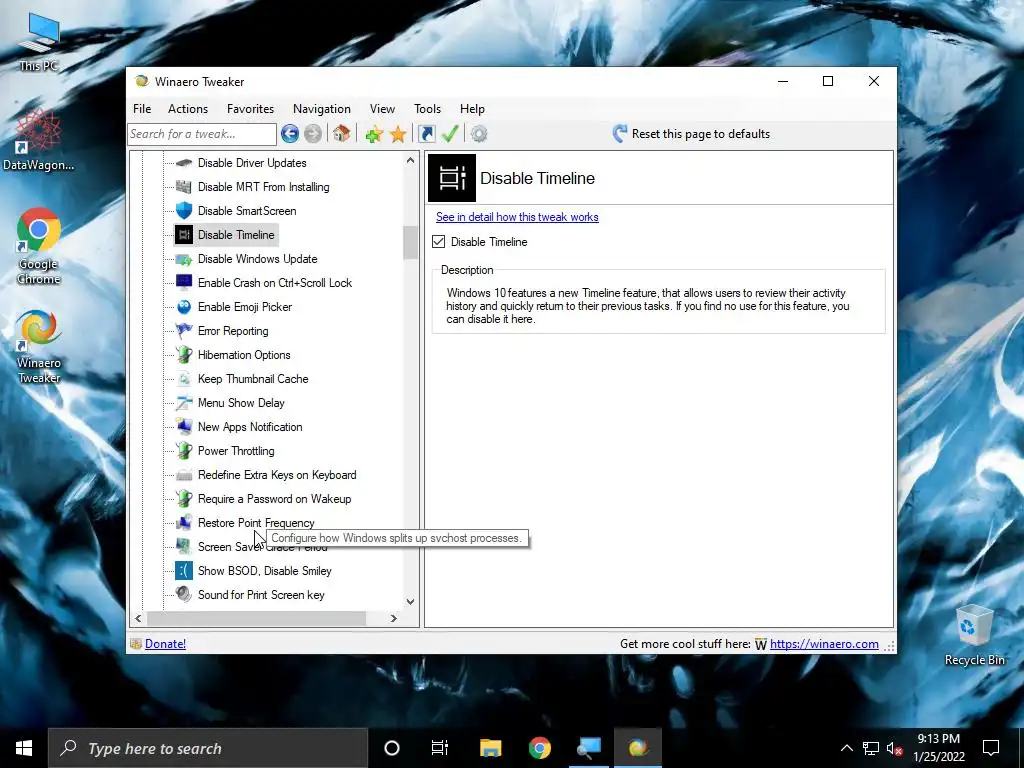Open the Favorites menu
Screen dimensions: 1024x768
[x=250, y=109]
